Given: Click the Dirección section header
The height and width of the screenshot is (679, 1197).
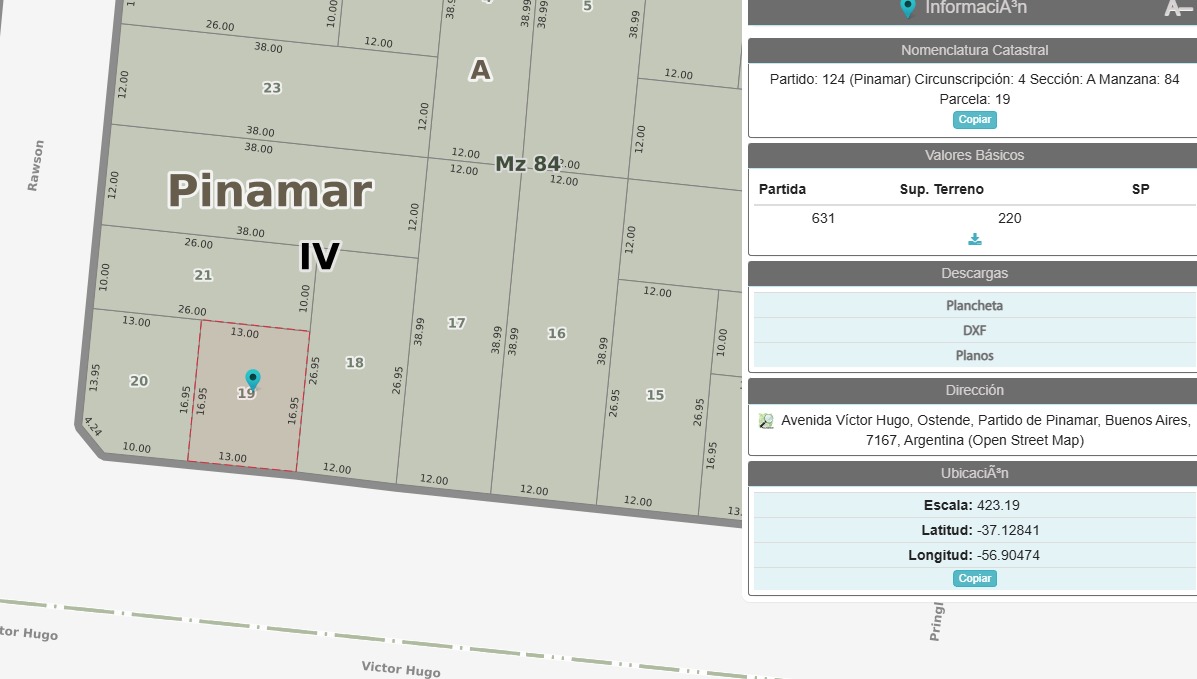Looking at the screenshot, I should click(974, 390).
